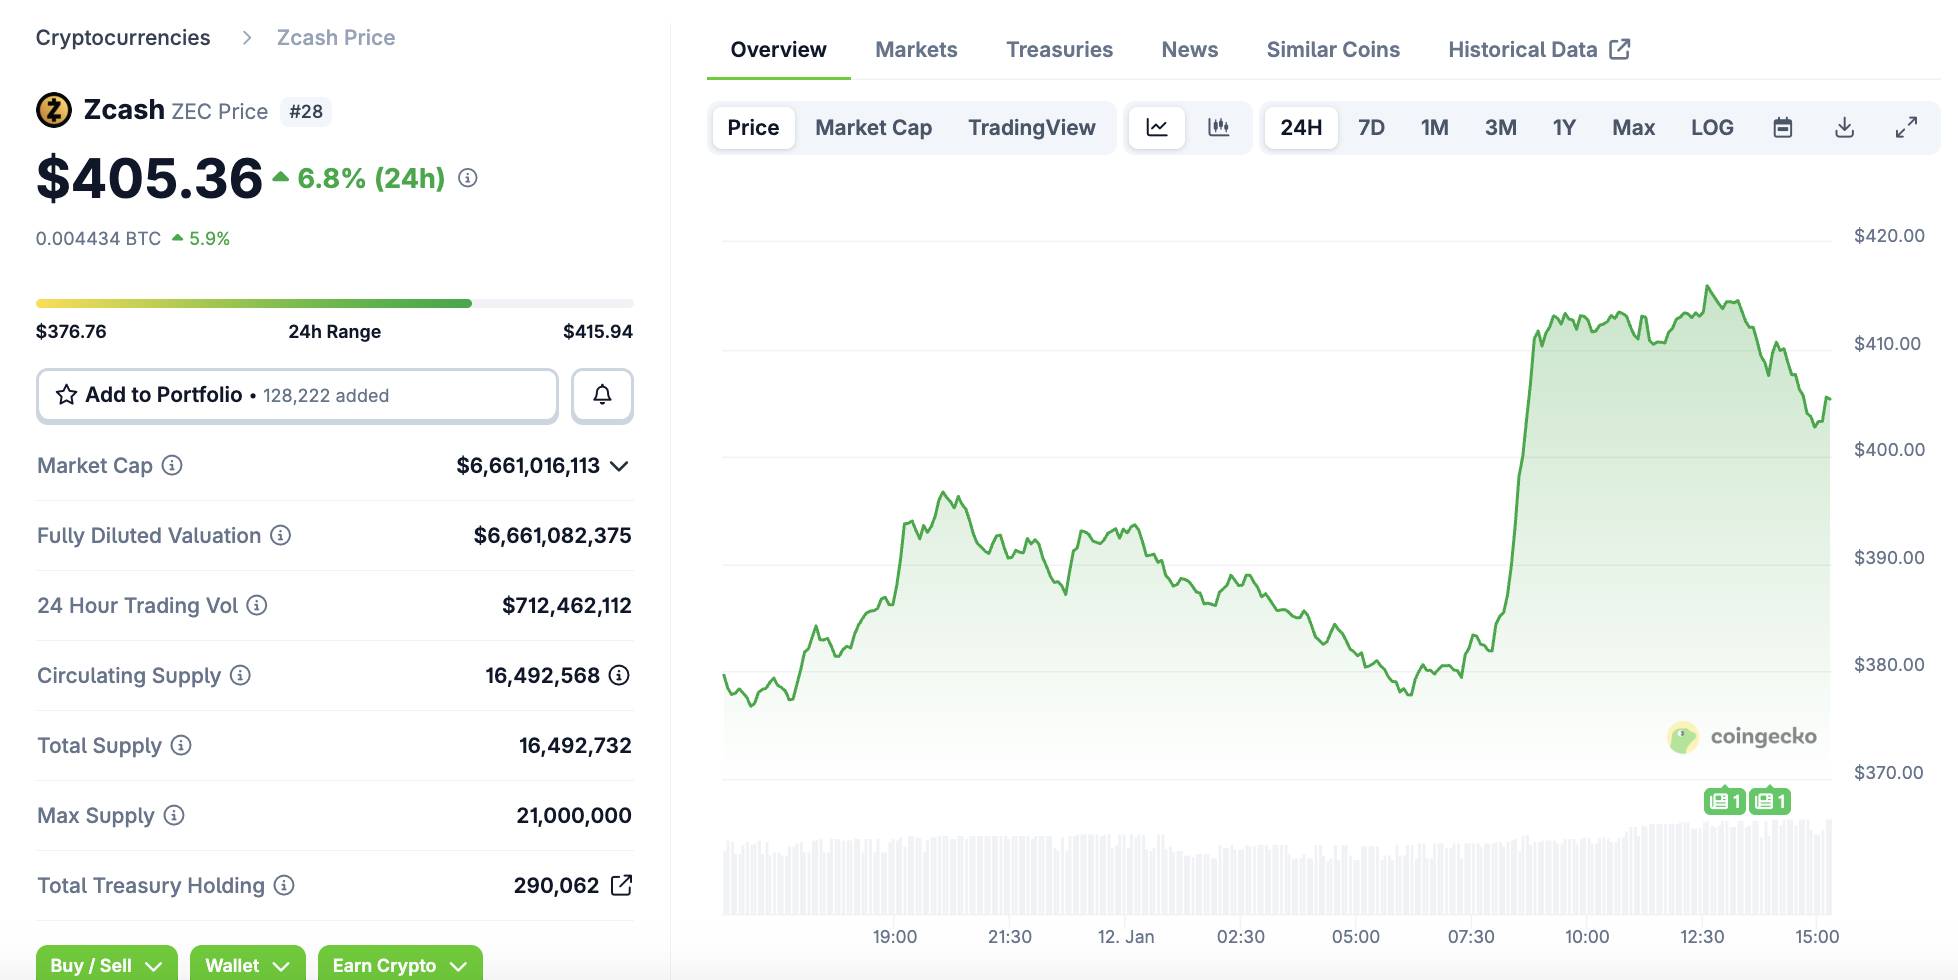1958x980 pixels.
Task: Switch to line chart view icon
Action: click(1157, 127)
